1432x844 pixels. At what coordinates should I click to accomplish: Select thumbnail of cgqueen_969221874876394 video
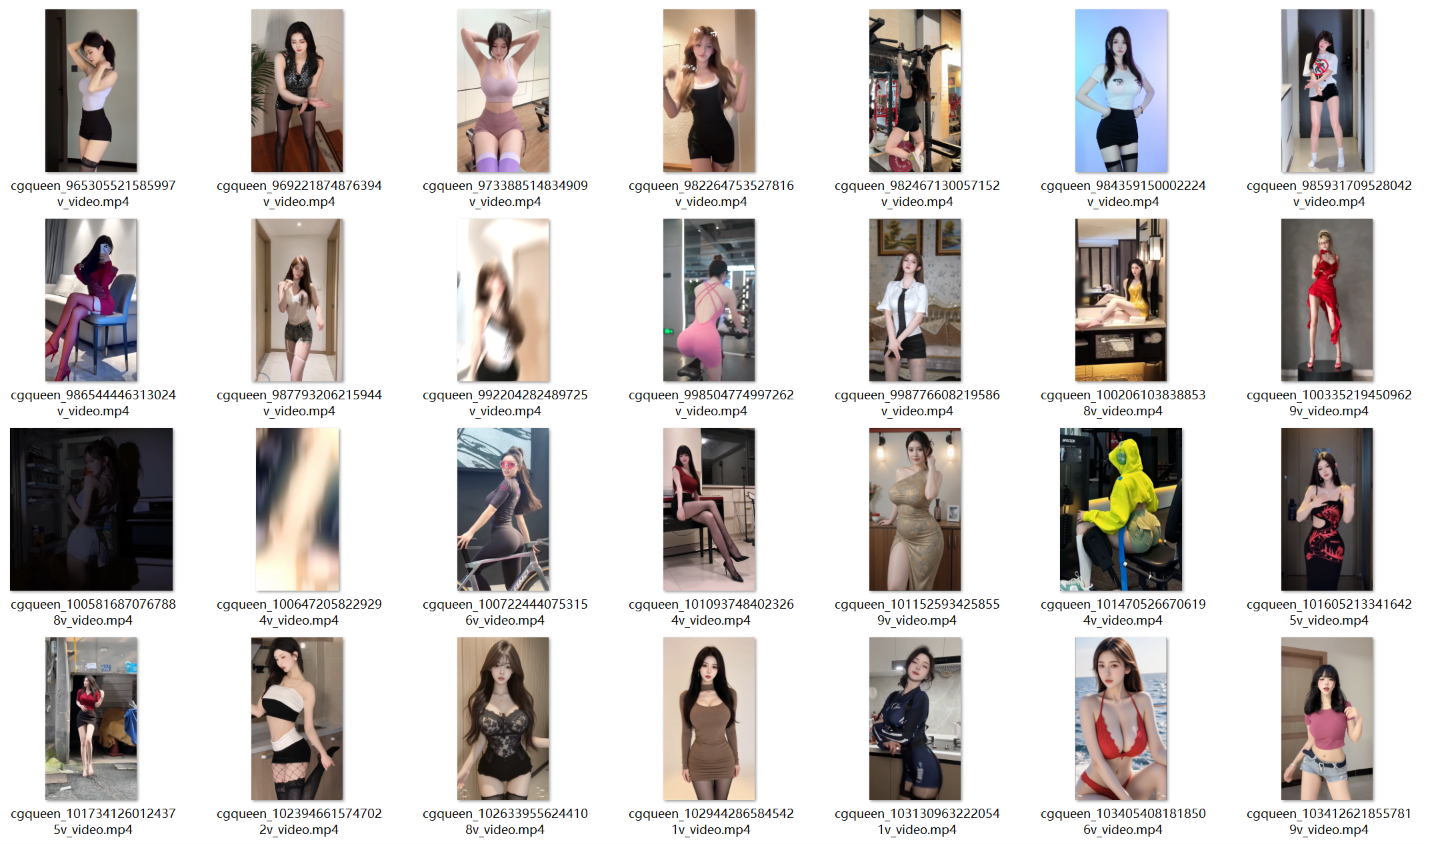coord(297,91)
